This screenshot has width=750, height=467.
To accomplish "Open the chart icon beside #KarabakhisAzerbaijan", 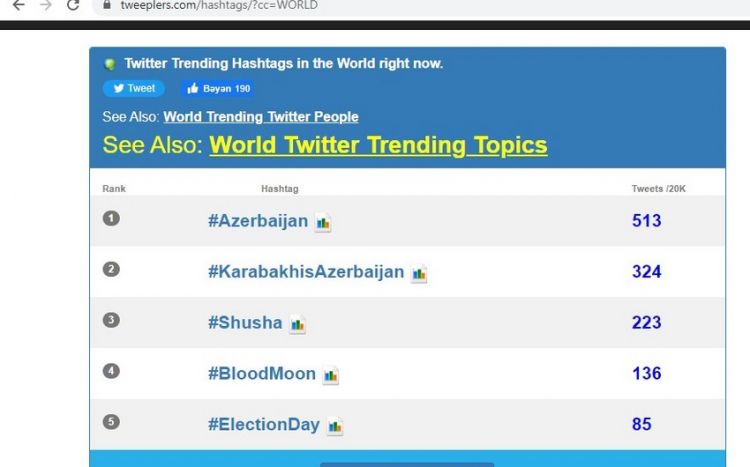I will coord(419,274).
